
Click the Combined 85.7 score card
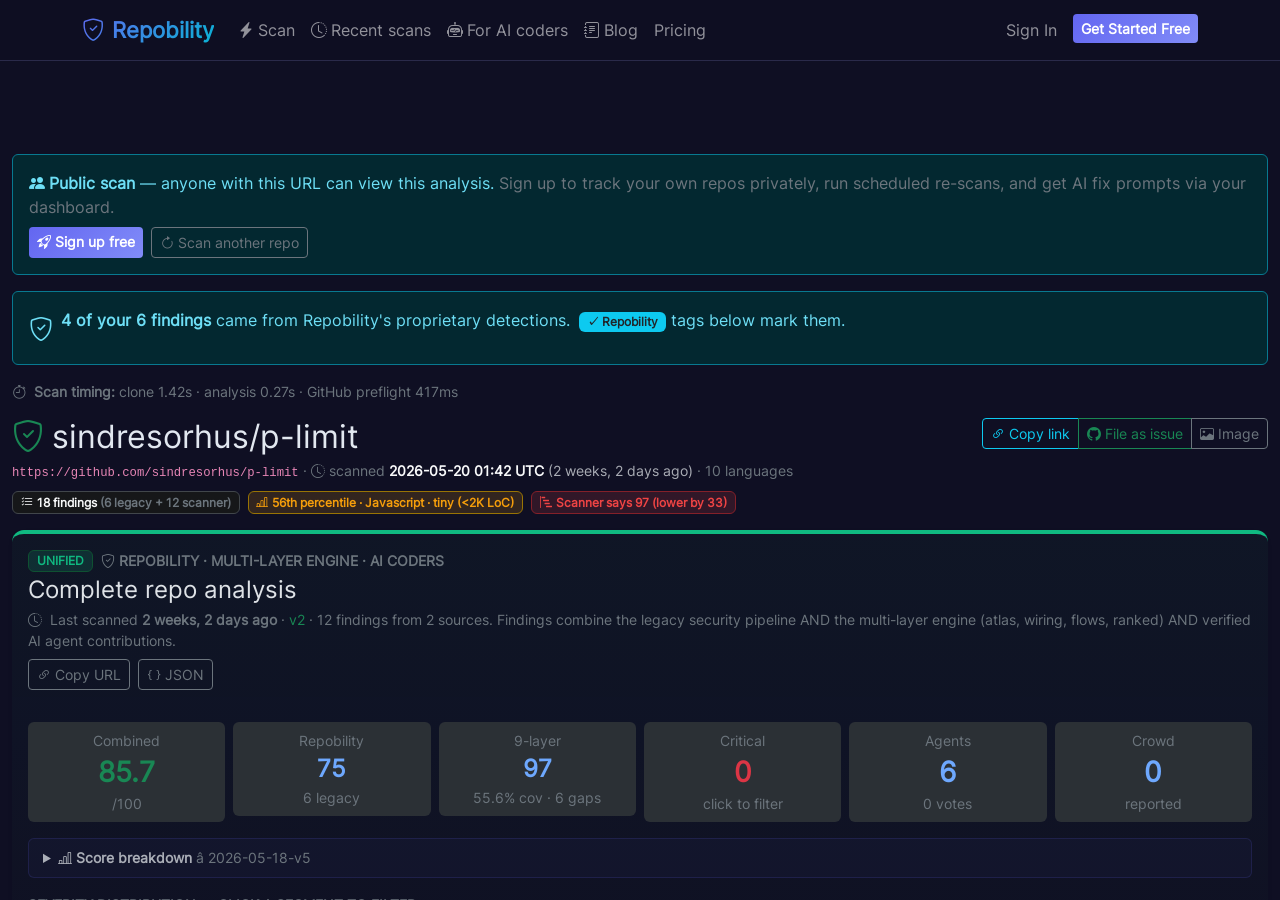tap(126, 772)
